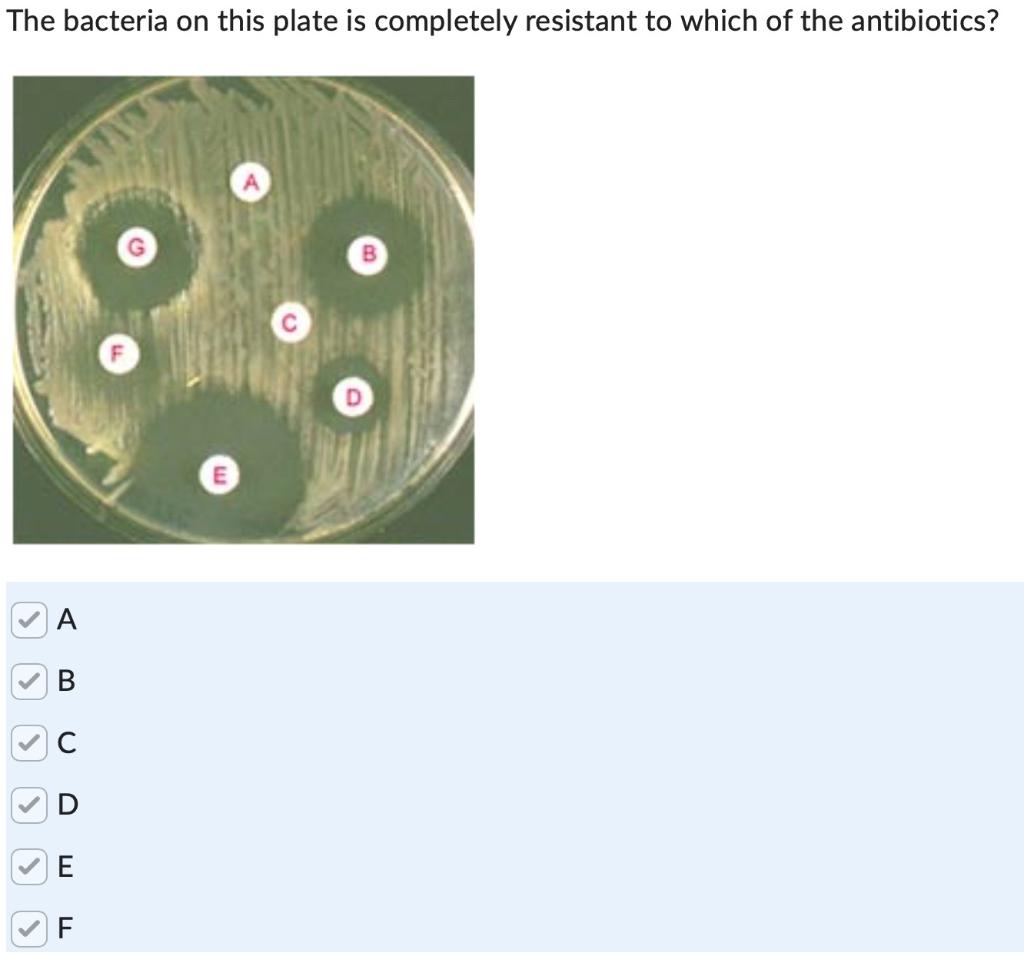The image size is (1024, 956).
Task: Uncheck the answer option E checkbox
Action: [27, 864]
